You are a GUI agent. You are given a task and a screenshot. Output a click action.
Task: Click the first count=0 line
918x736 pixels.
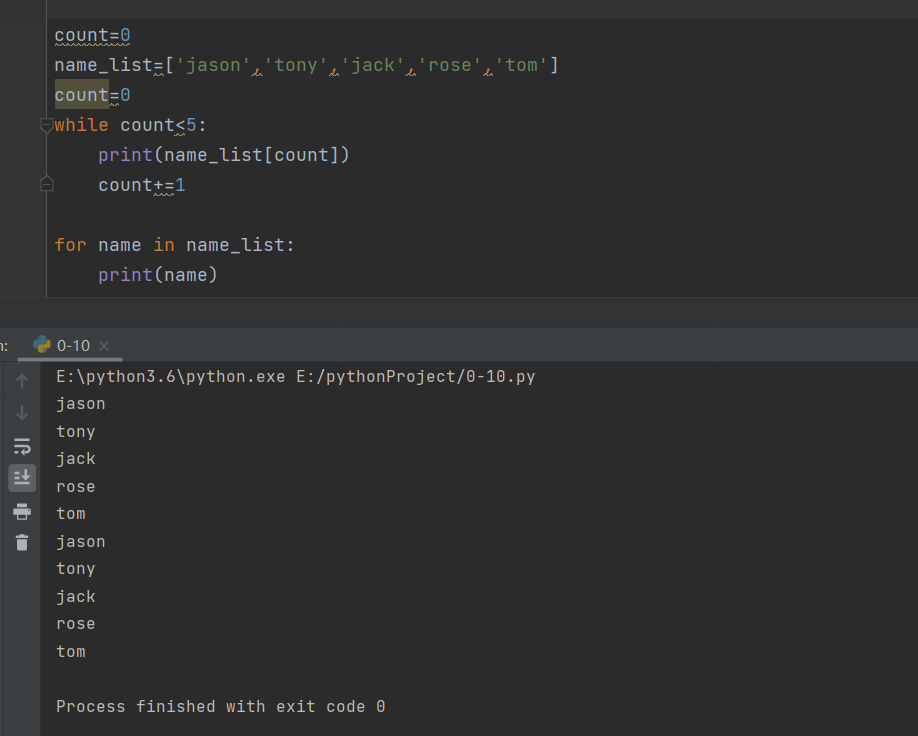[x=93, y=36]
